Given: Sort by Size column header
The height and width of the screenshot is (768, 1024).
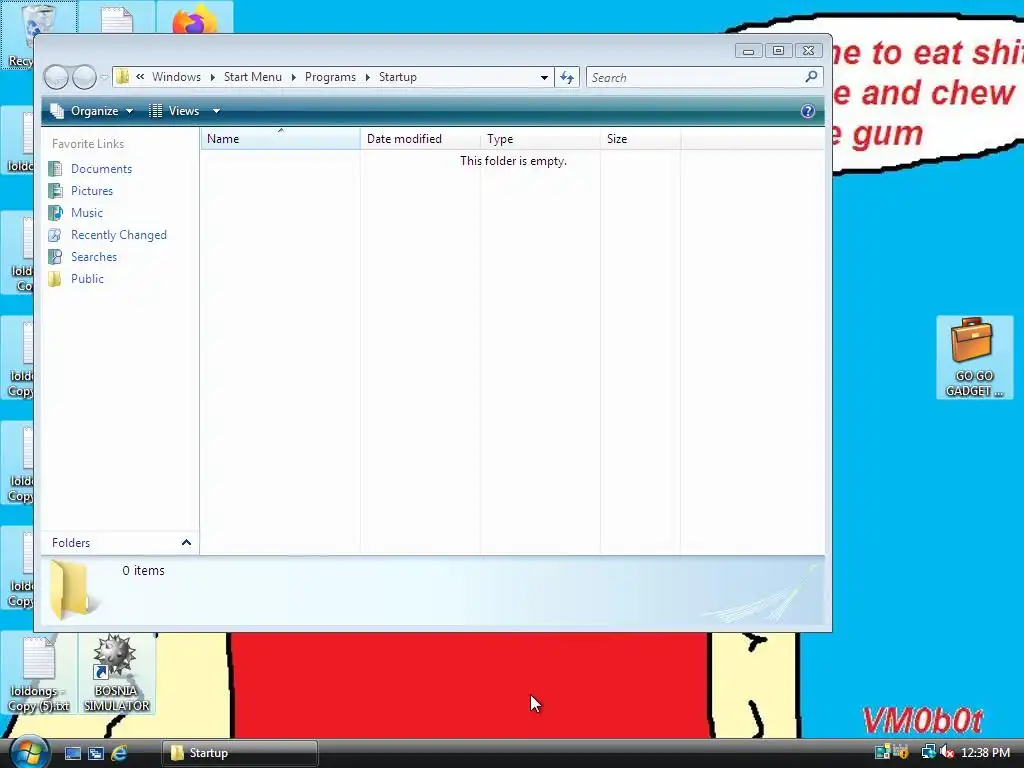Looking at the screenshot, I should tap(641, 138).
